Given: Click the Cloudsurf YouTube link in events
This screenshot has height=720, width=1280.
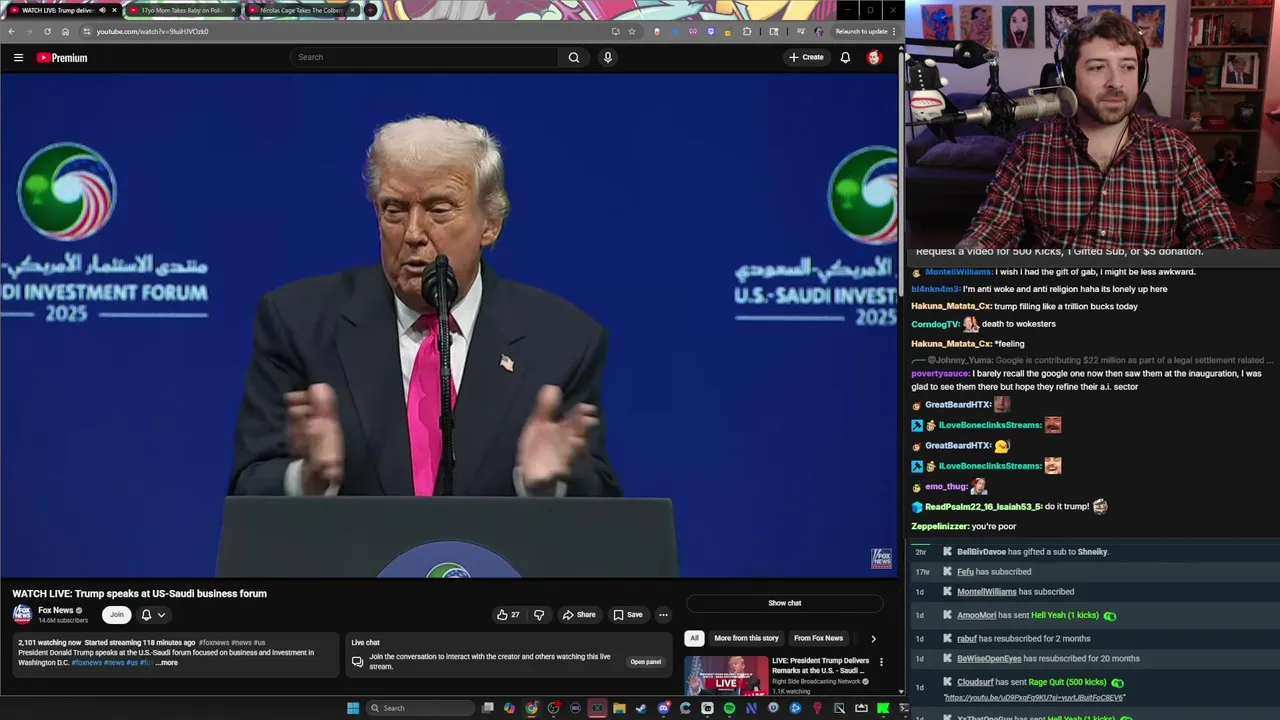Looking at the screenshot, I should point(1035,698).
